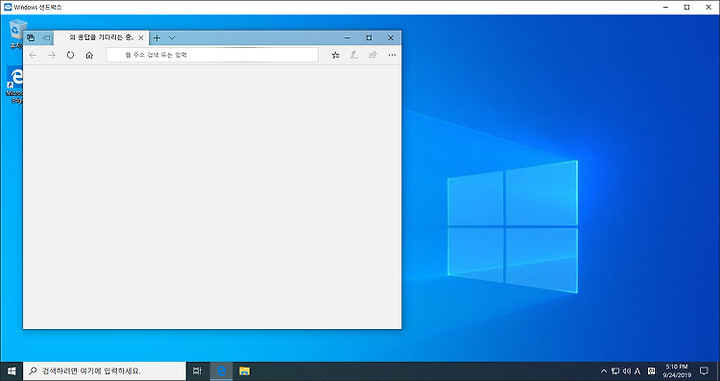Click the Share this page icon
Viewport: 720px width, 381px height.
click(x=373, y=55)
